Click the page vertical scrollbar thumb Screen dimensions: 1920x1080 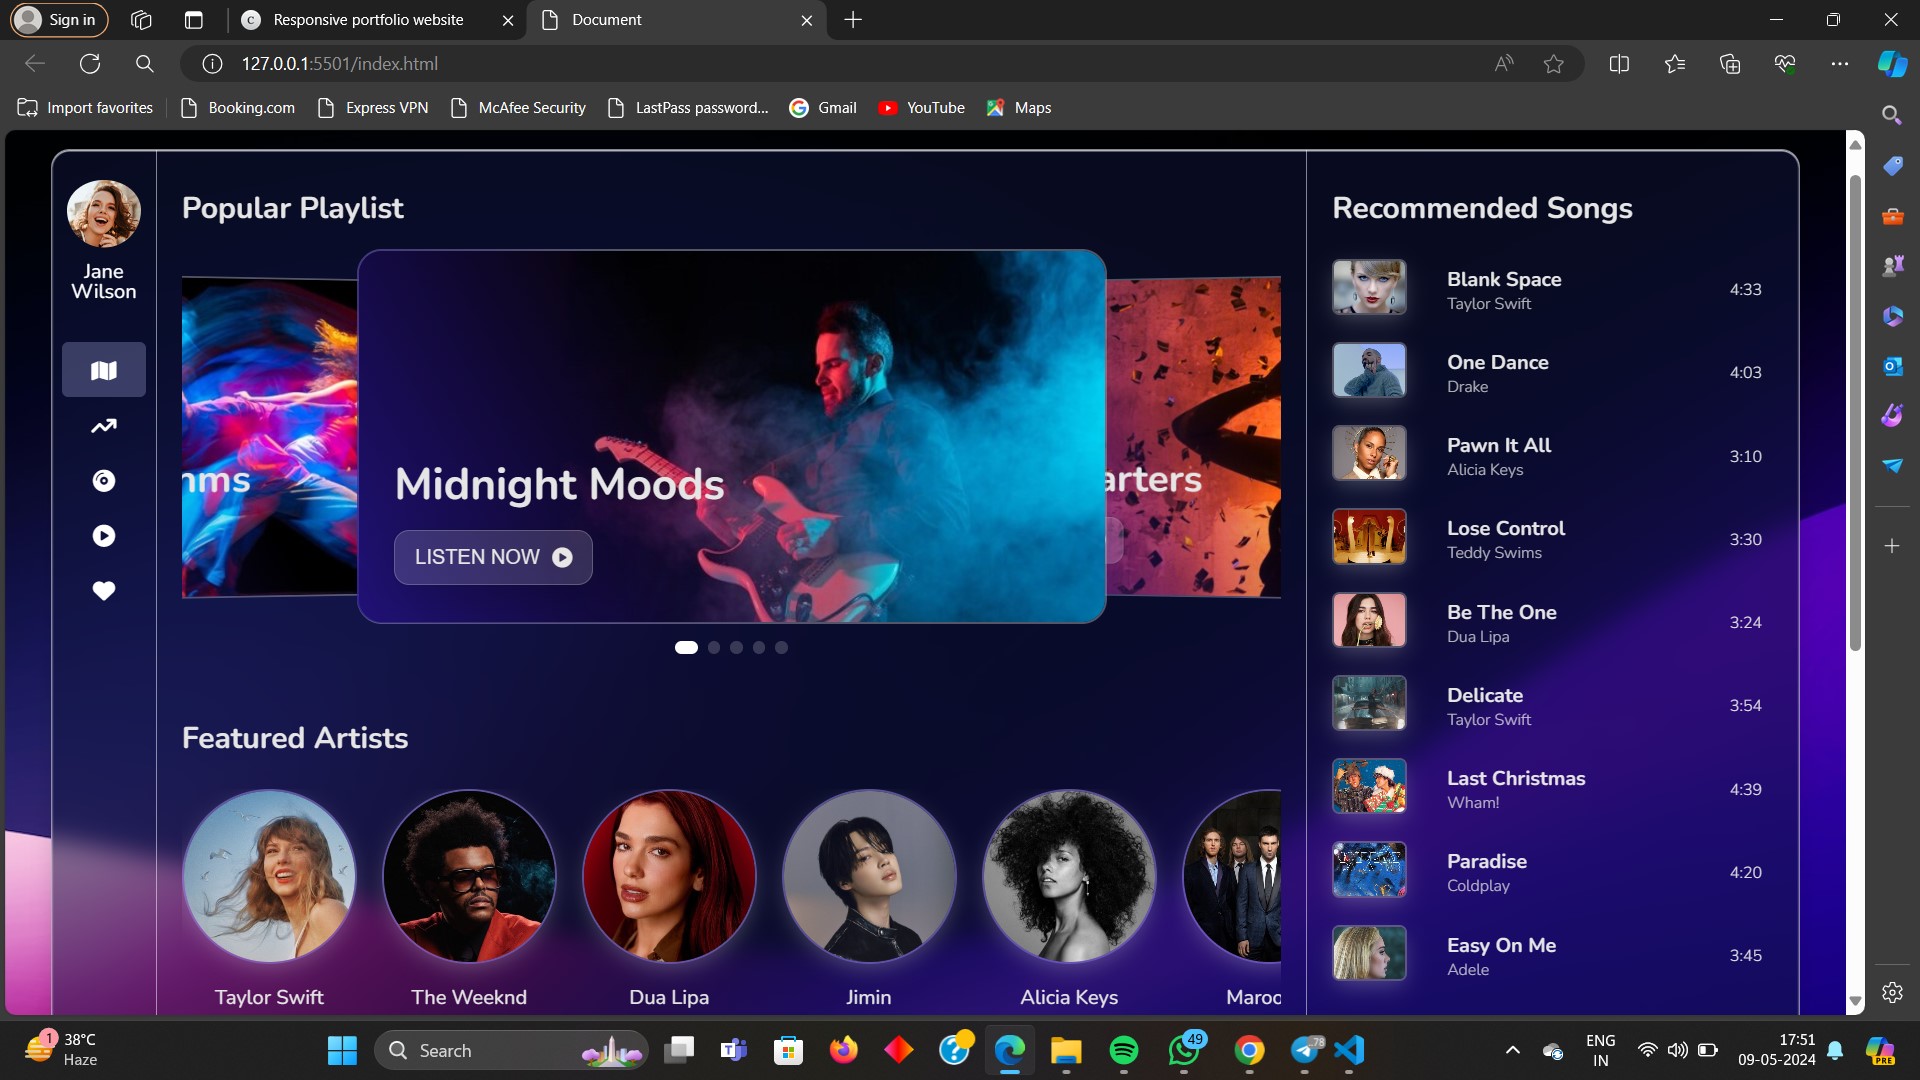click(1855, 412)
